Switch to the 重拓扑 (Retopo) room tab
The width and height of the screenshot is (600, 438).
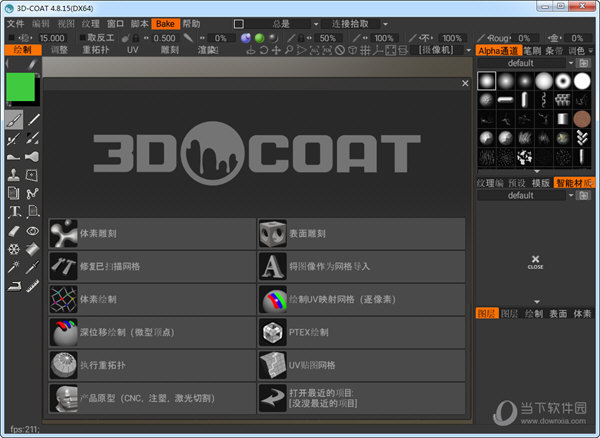(96, 50)
